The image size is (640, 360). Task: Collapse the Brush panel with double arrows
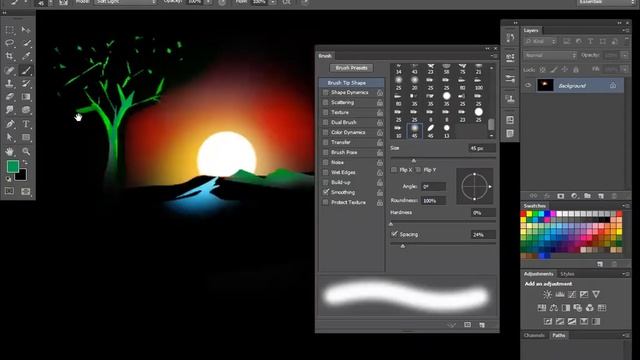487,49
